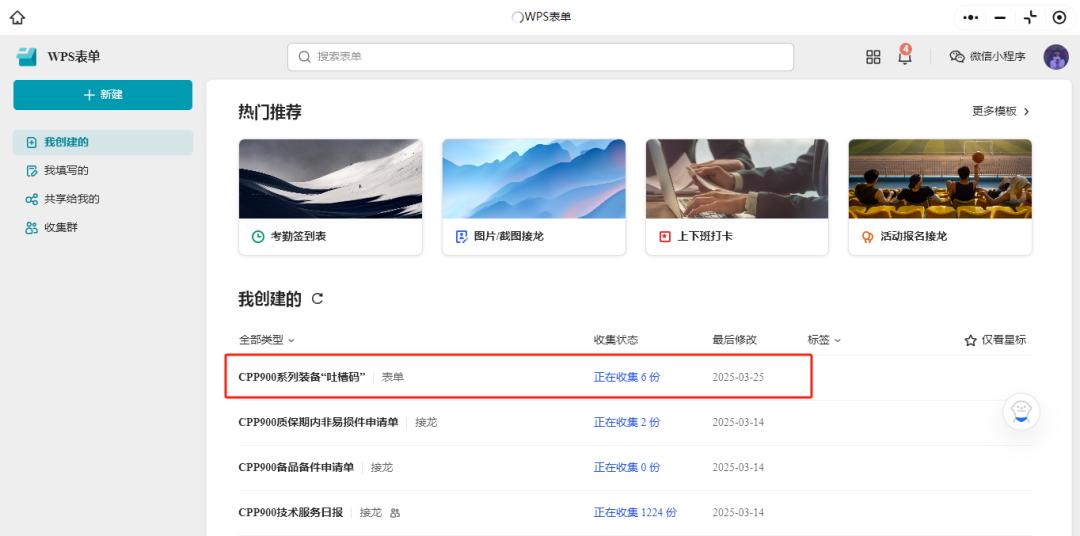This screenshot has width=1080, height=536.
Task: Open 微信小程序 link
Action: (x=987, y=57)
